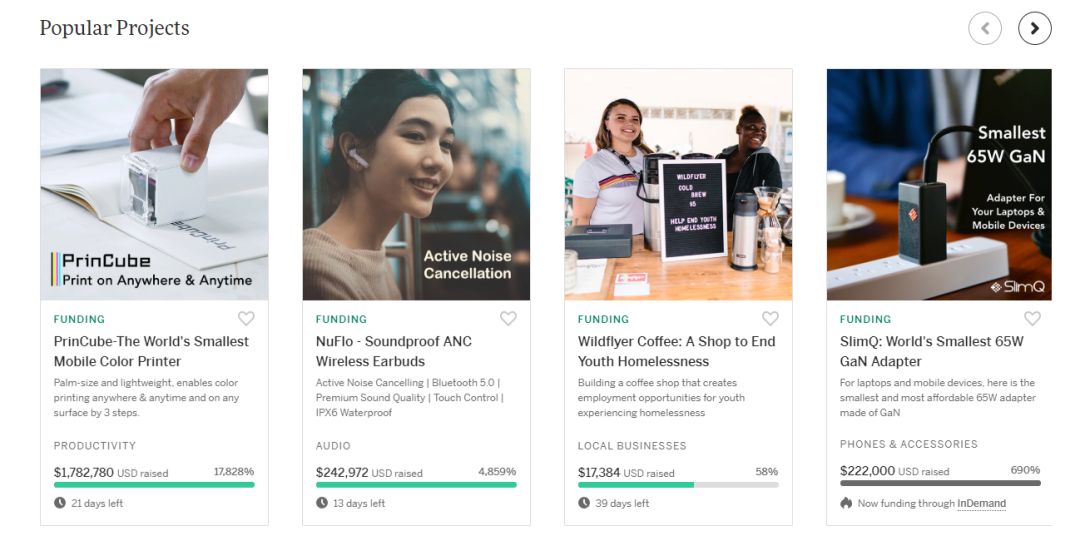Click the PHONES & ACCESSORIES category label

[909, 444]
